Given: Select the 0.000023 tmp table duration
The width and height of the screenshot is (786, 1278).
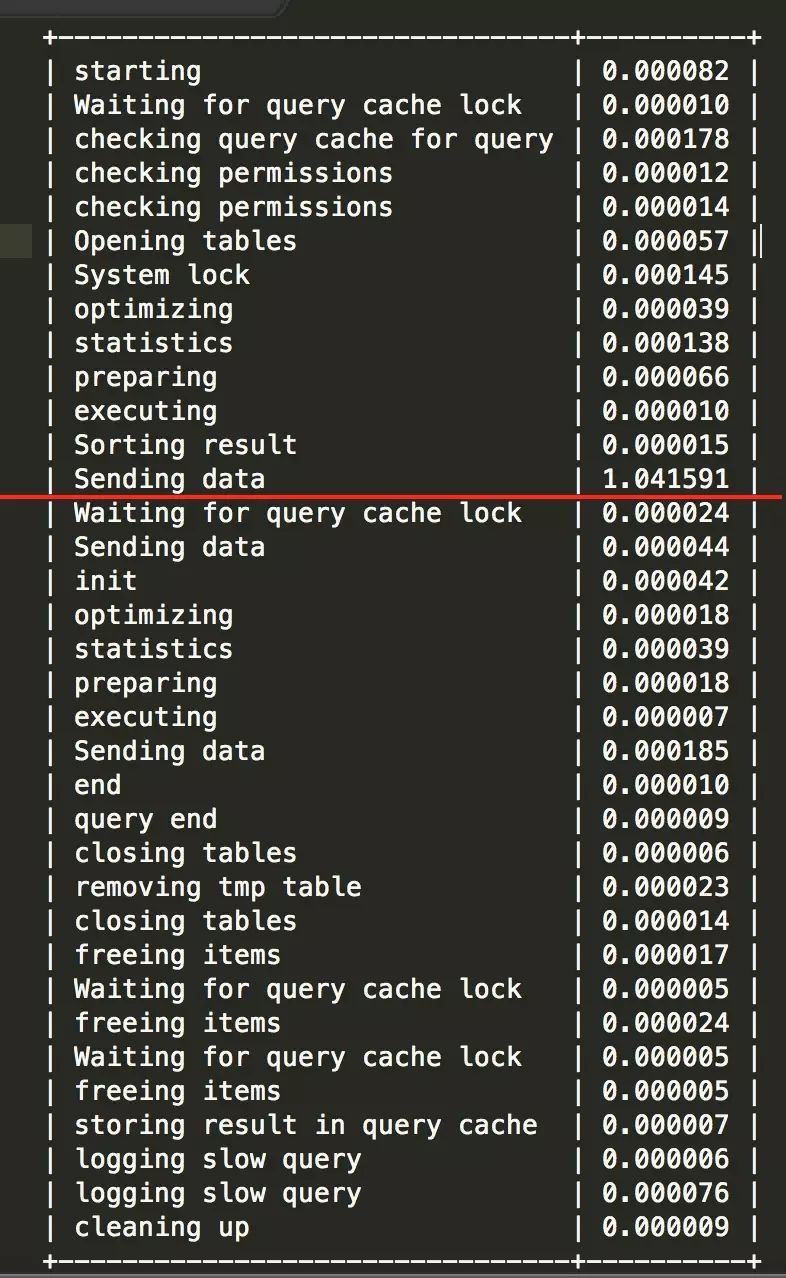Looking at the screenshot, I should point(666,887).
